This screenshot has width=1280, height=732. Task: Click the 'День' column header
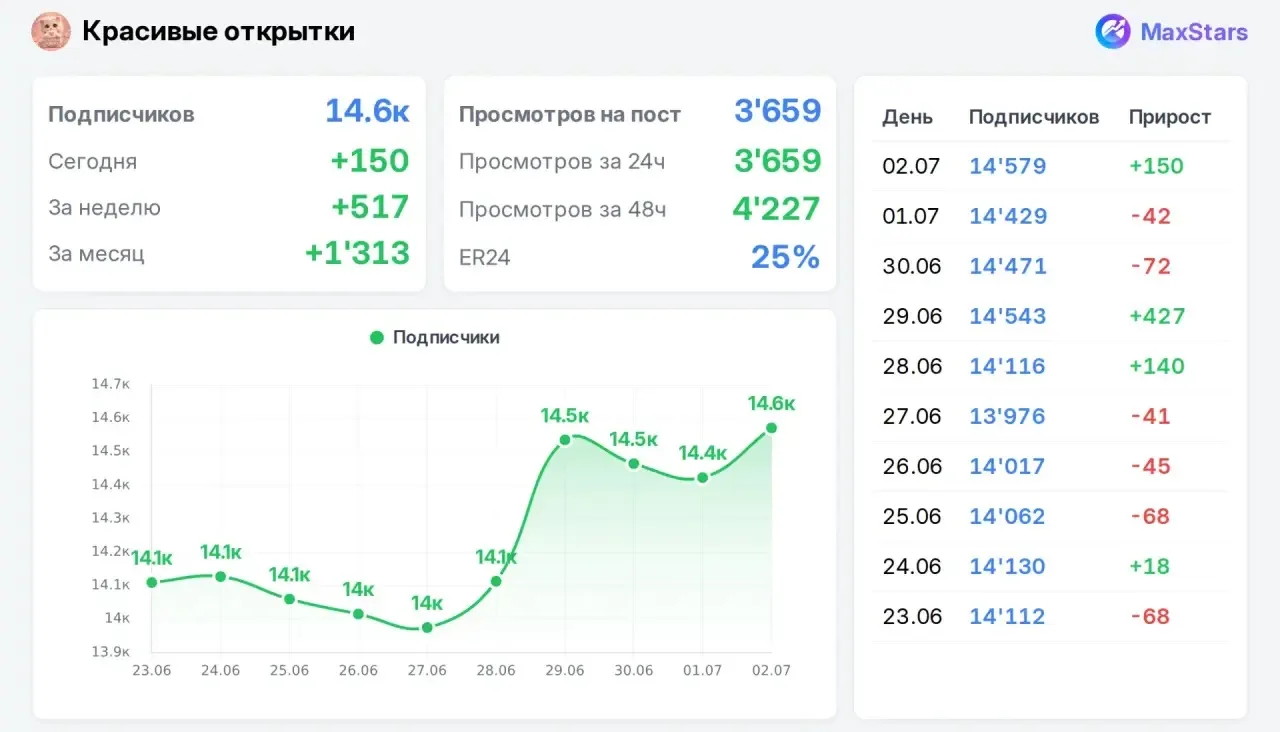click(907, 117)
